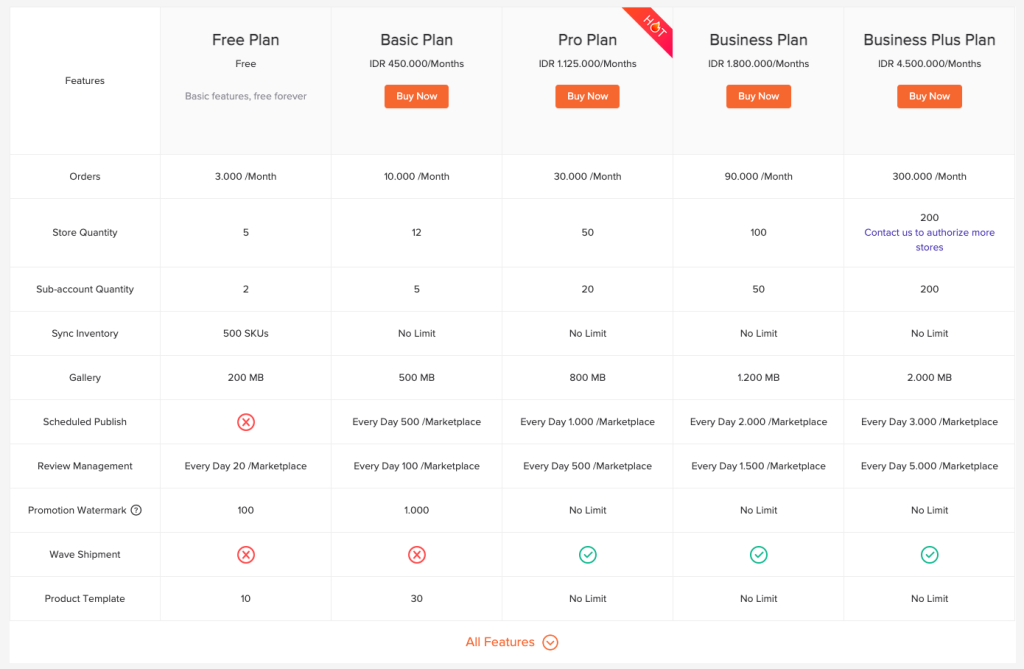Viewport: 1024px width, 669px height.
Task: Click Buy Now under Business Plan
Action: pos(758,96)
